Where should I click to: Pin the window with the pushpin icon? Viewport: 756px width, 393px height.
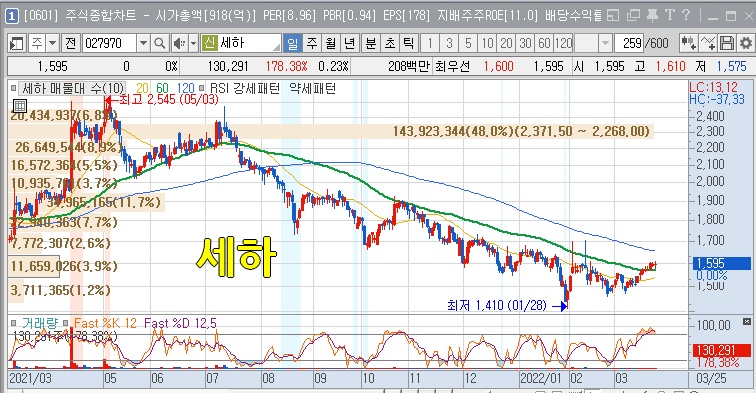click(x=652, y=15)
